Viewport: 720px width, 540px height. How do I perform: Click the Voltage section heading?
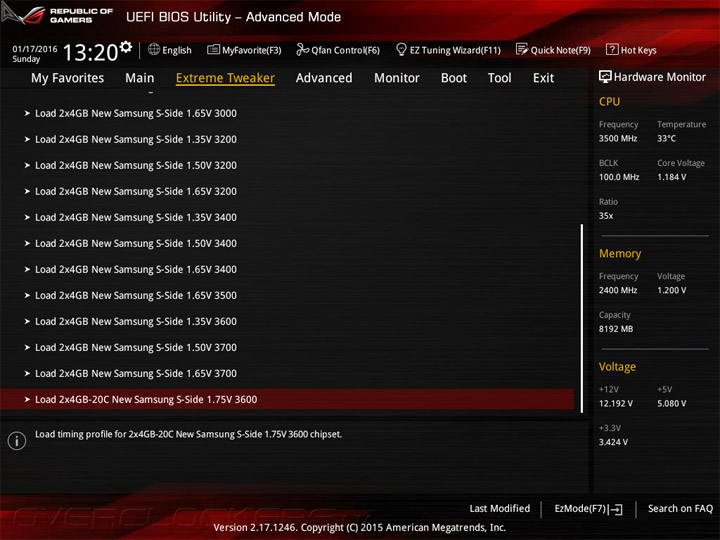[x=617, y=367]
